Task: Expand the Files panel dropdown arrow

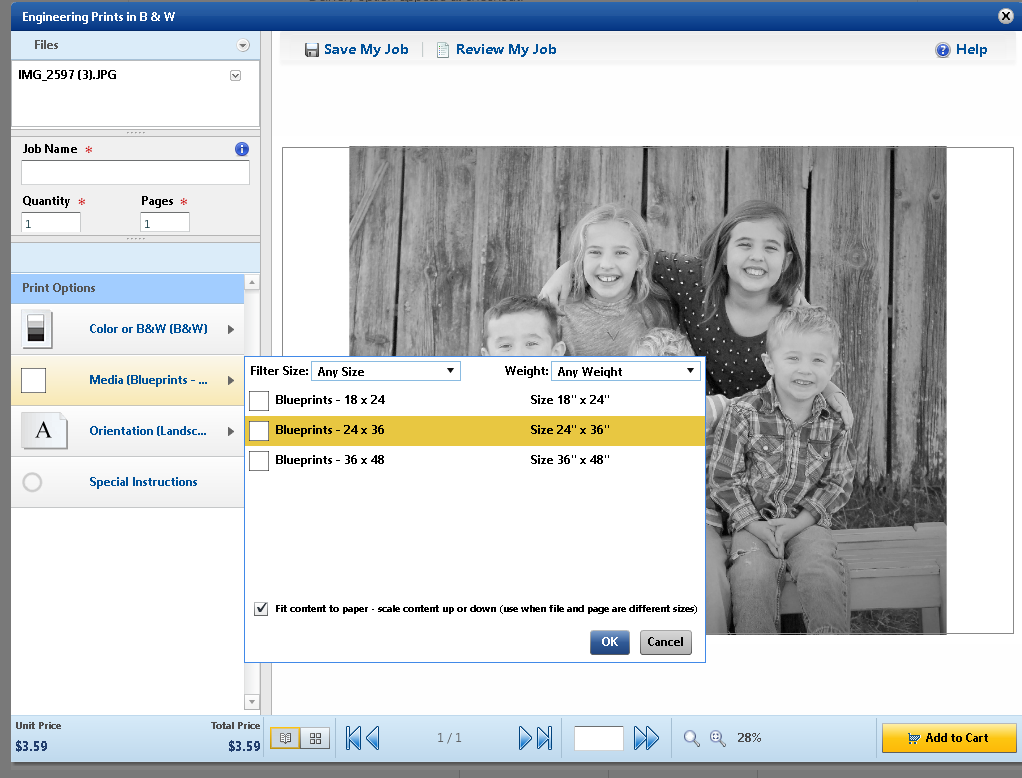Action: click(242, 46)
